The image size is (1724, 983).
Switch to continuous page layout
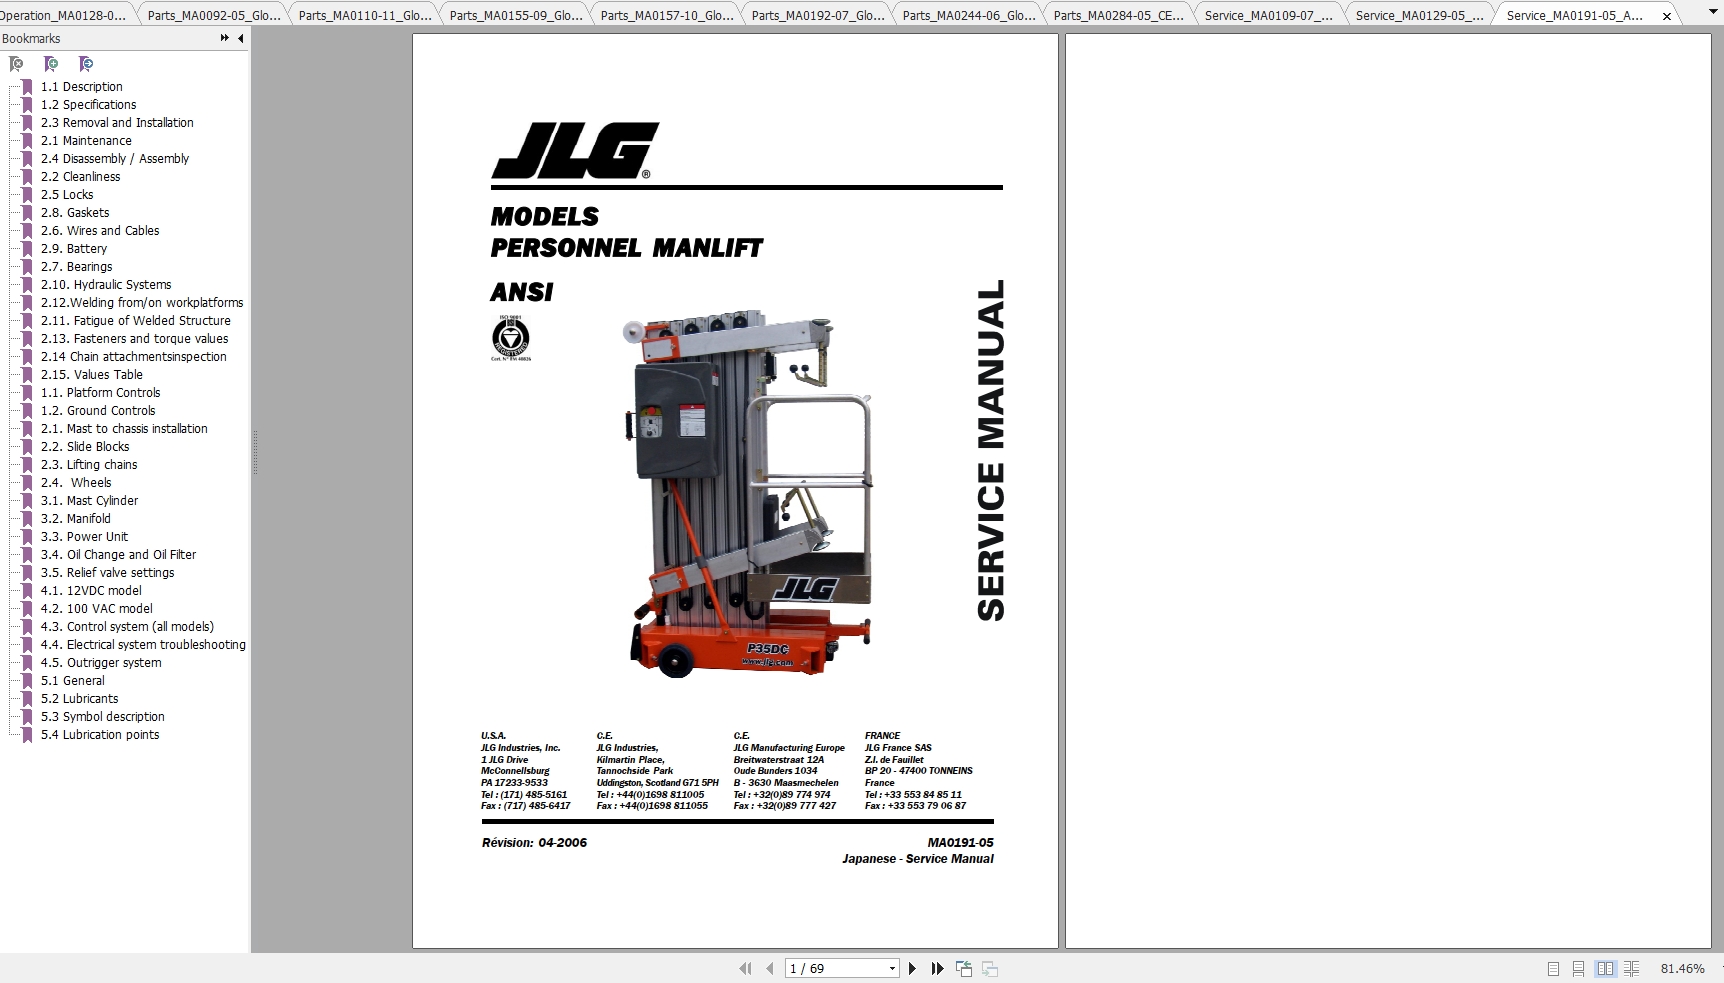(1578, 968)
